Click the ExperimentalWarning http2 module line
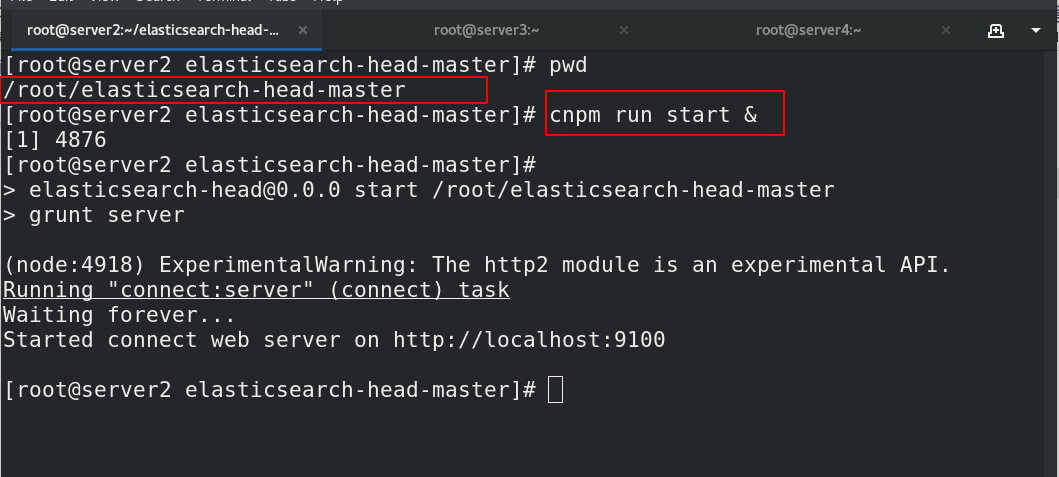1059x477 pixels. (477, 264)
